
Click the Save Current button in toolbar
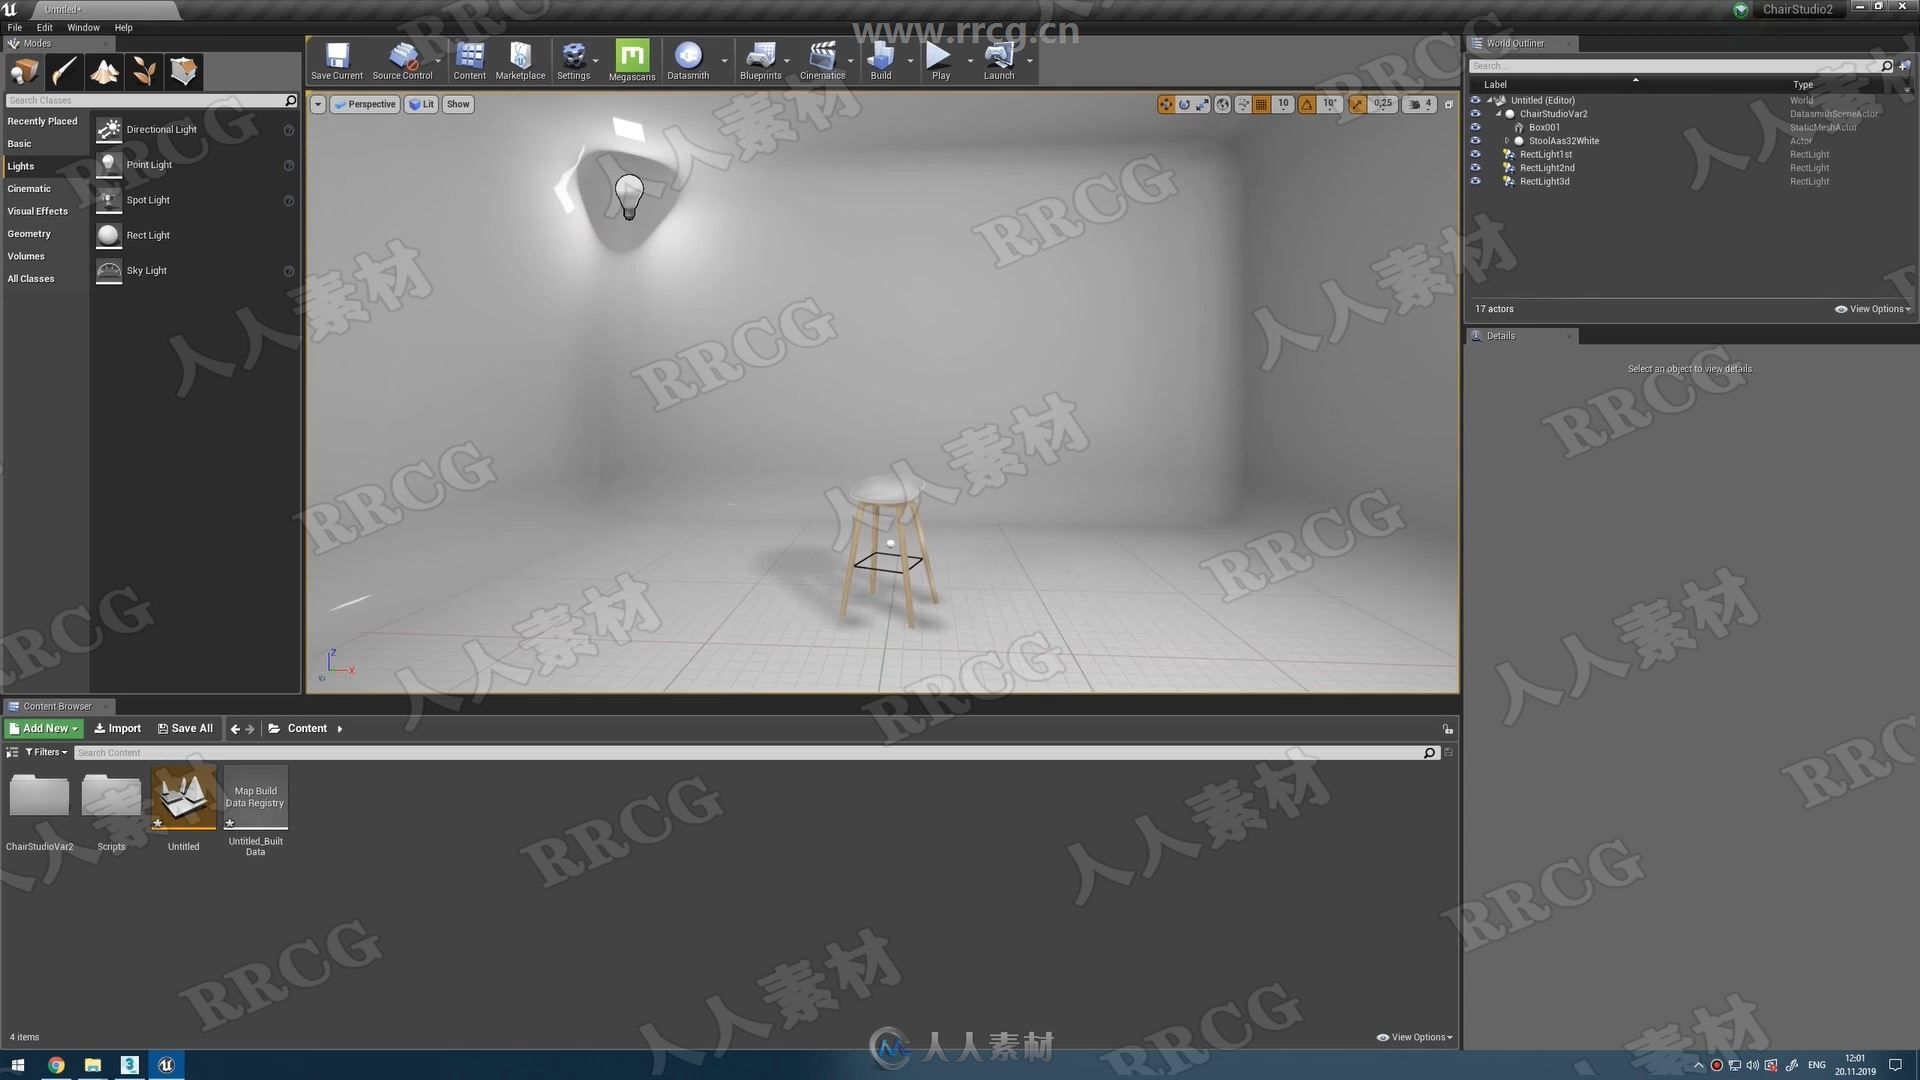click(x=336, y=59)
